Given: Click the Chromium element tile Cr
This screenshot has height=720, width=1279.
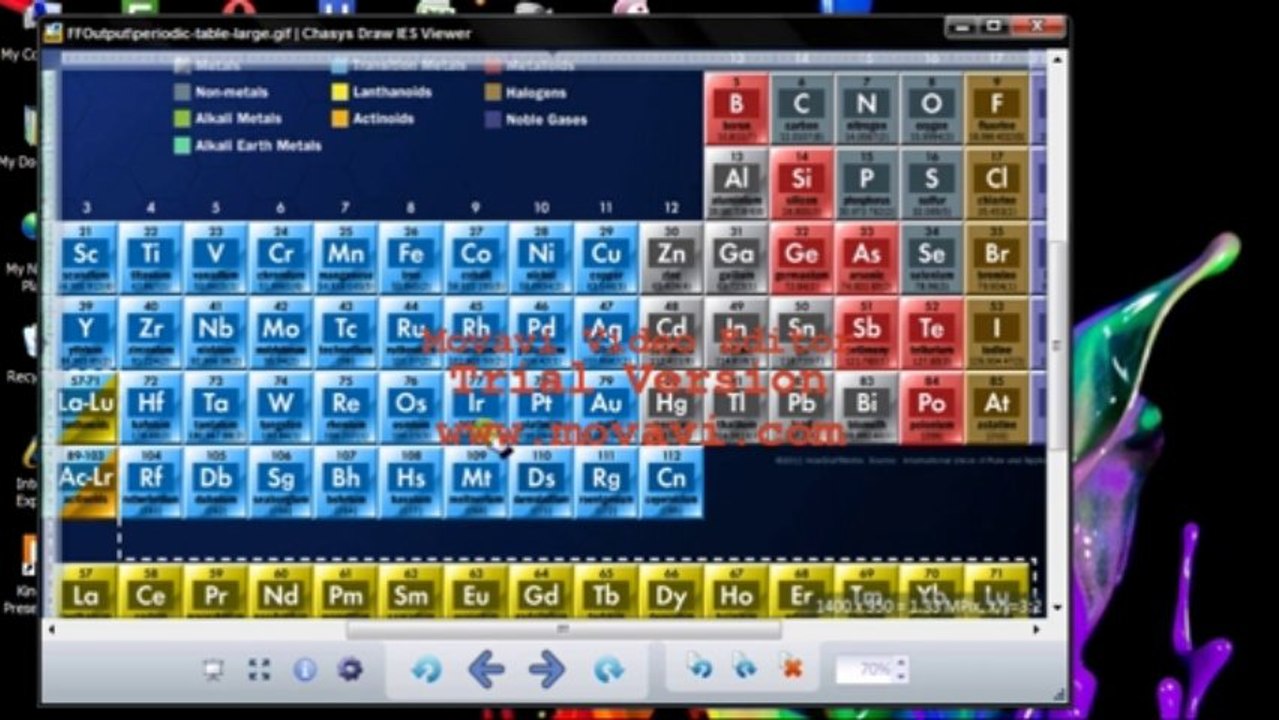Looking at the screenshot, I should pyautogui.click(x=281, y=258).
